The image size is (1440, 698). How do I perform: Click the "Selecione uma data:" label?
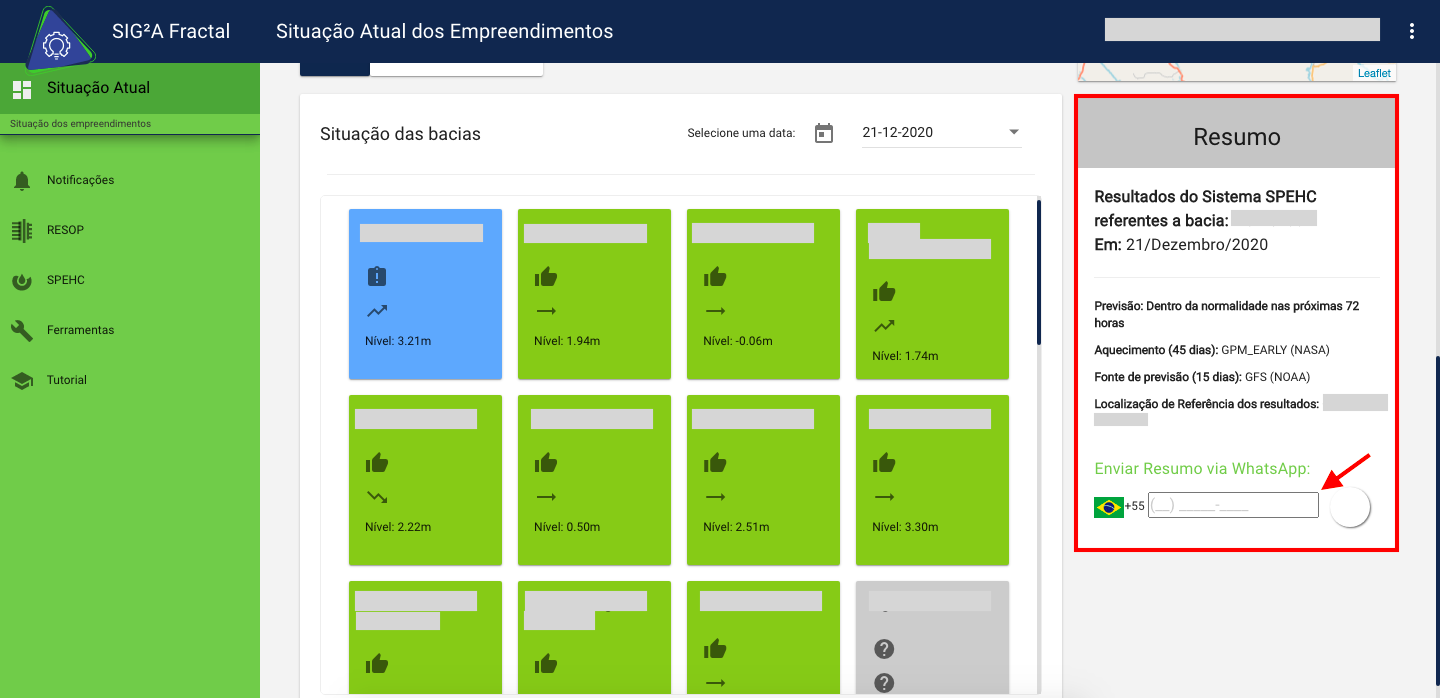741,133
